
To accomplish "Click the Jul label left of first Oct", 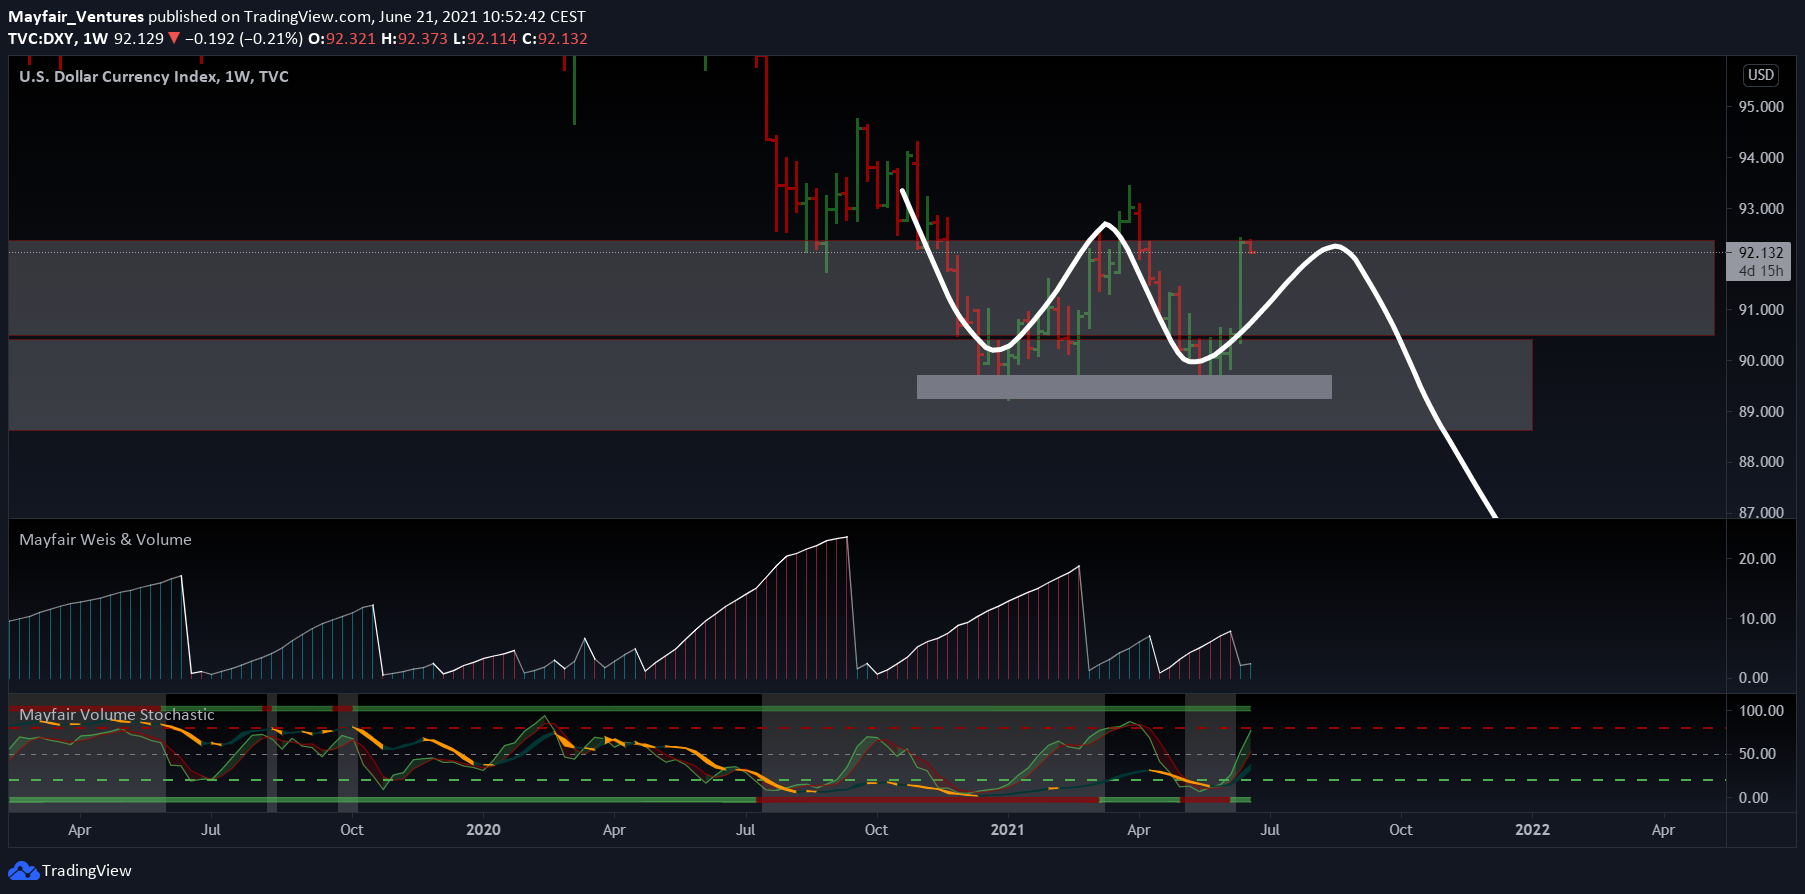I will [211, 830].
